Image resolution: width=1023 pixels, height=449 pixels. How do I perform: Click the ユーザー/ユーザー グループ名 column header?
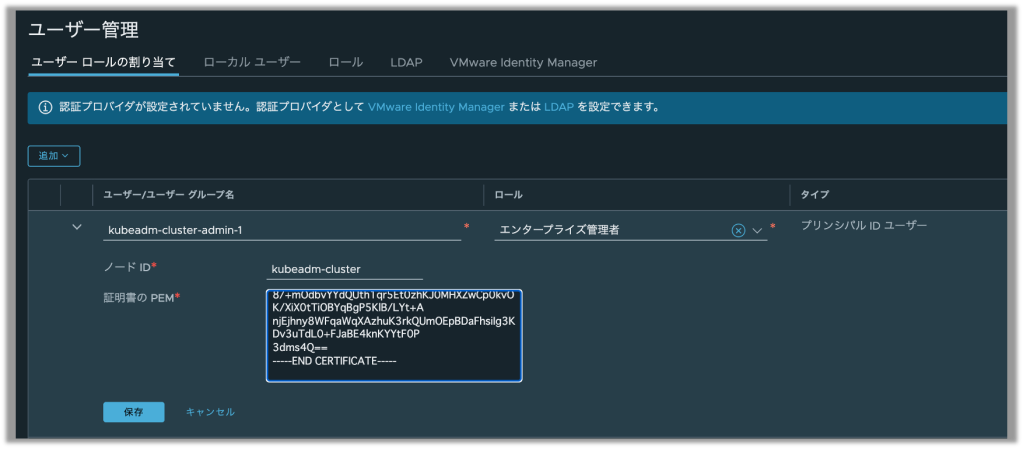(169, 194)
